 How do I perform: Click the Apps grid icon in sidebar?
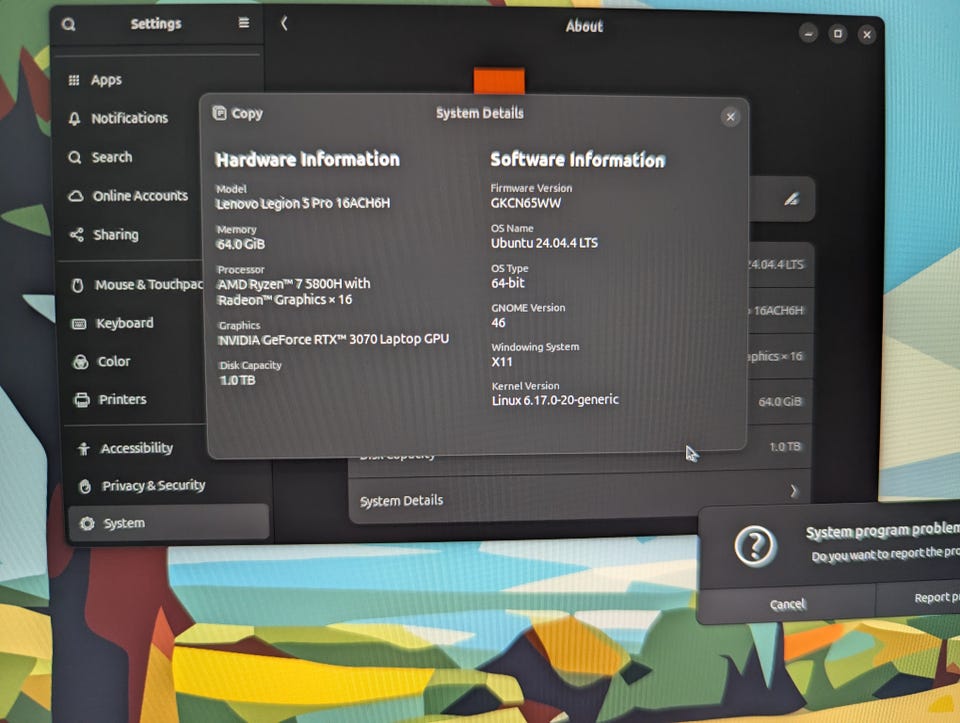coord(73,80)
